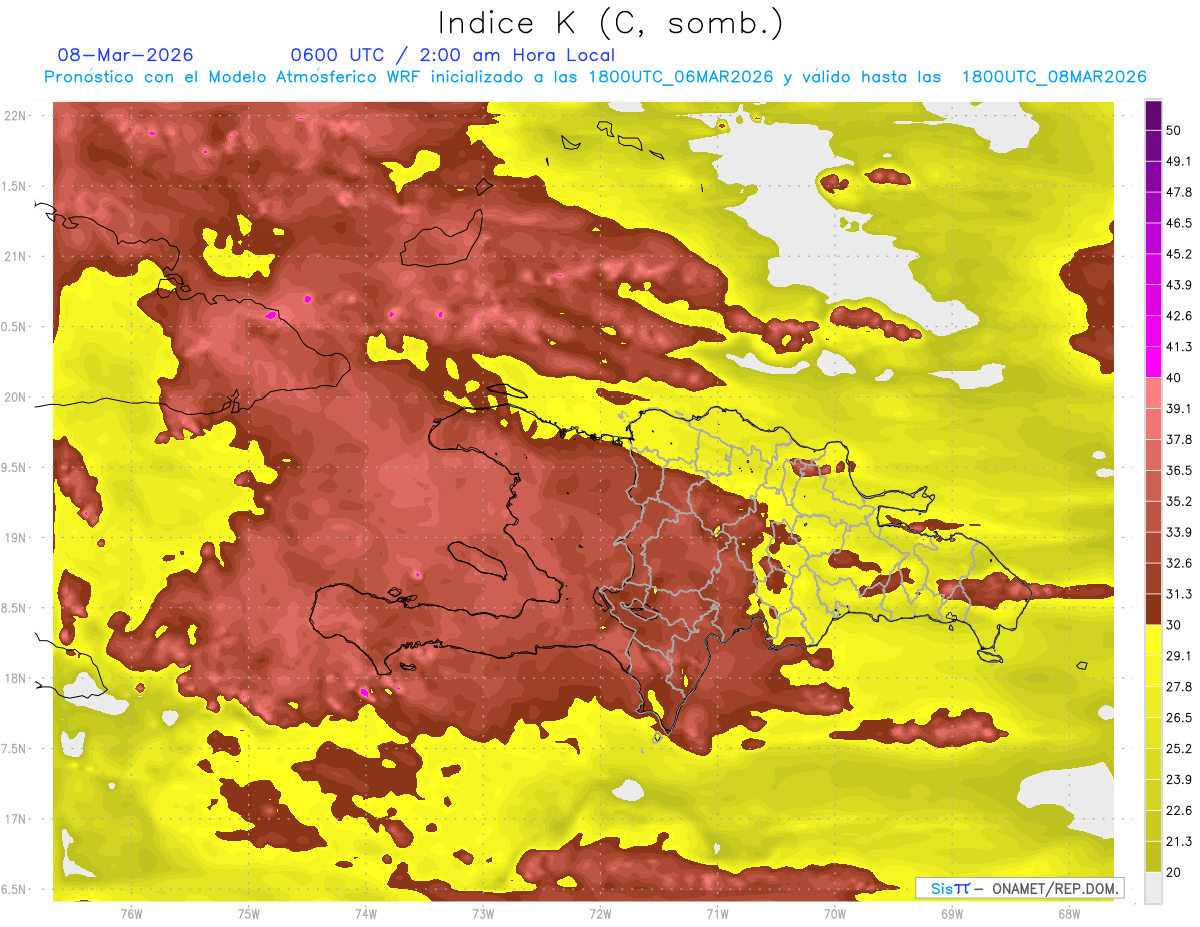Screen dimensions: 1200x927
Task: Click the longitude axis label '69W'
Action: pos(952,913)
